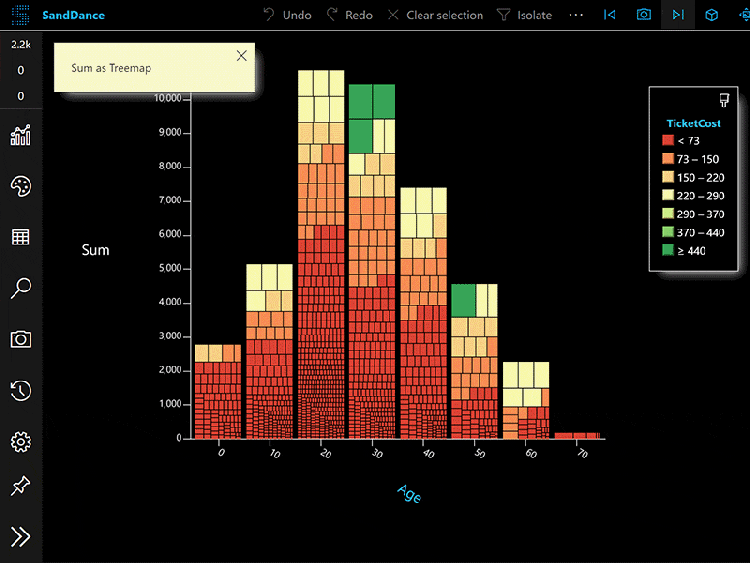The width and height of the screenshot is (750, 563).
Task: Click the pin sidebar icon
Action: [20, 487]
